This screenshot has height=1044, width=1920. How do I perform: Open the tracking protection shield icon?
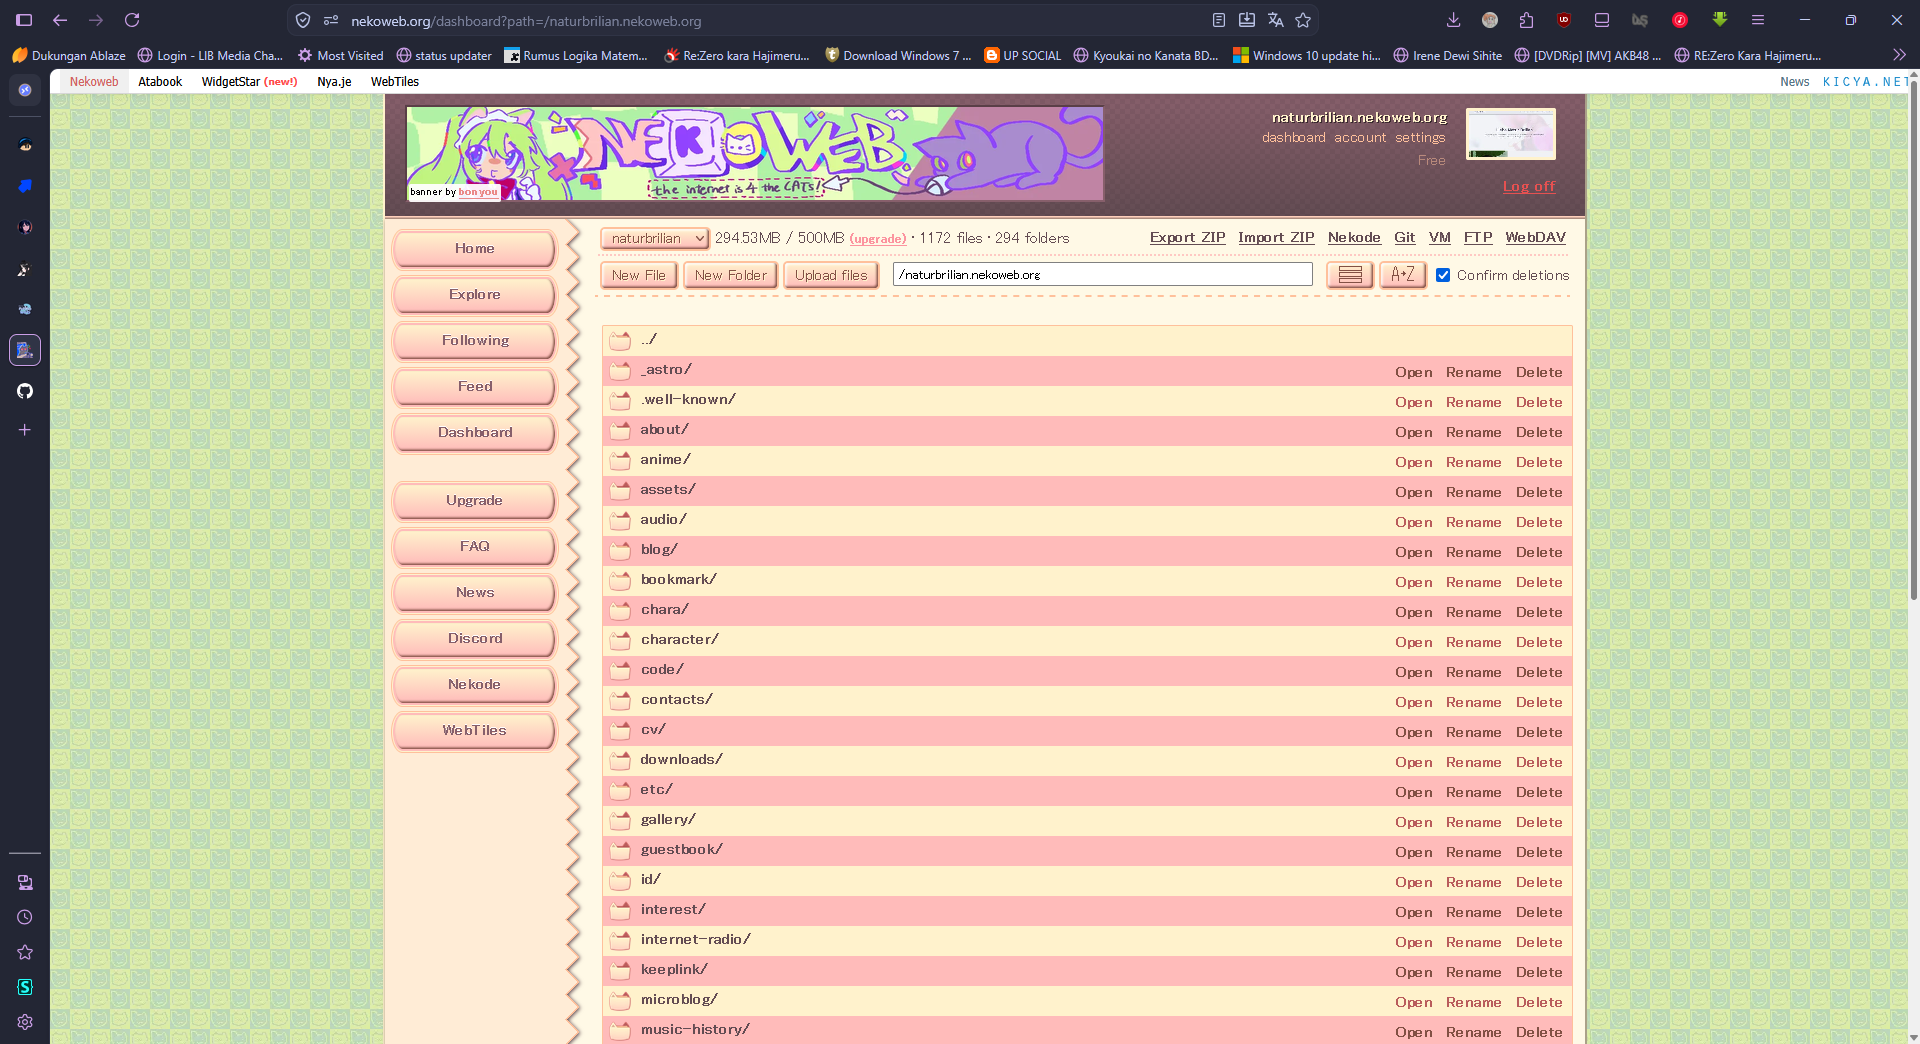click(x=303, y=20)
